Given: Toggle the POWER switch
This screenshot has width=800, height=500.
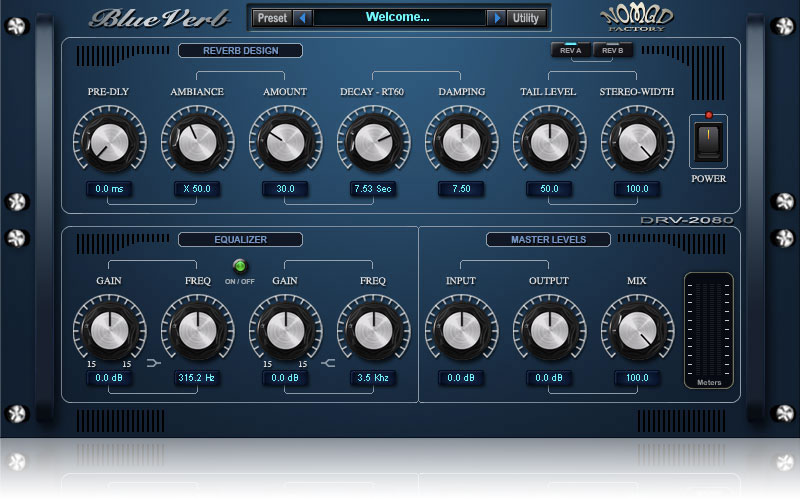Looking at the screenshot, I should pyautogui.click(x=709, y=141).
